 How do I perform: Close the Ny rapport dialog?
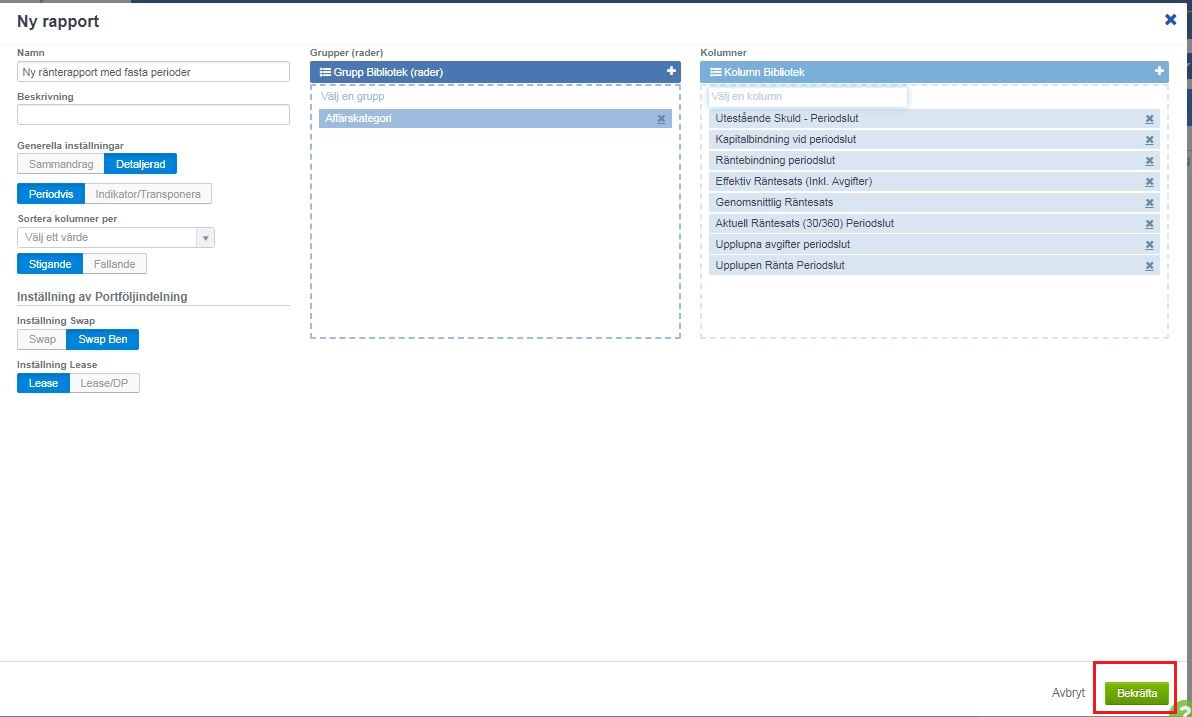click(x=1170, y=19)
